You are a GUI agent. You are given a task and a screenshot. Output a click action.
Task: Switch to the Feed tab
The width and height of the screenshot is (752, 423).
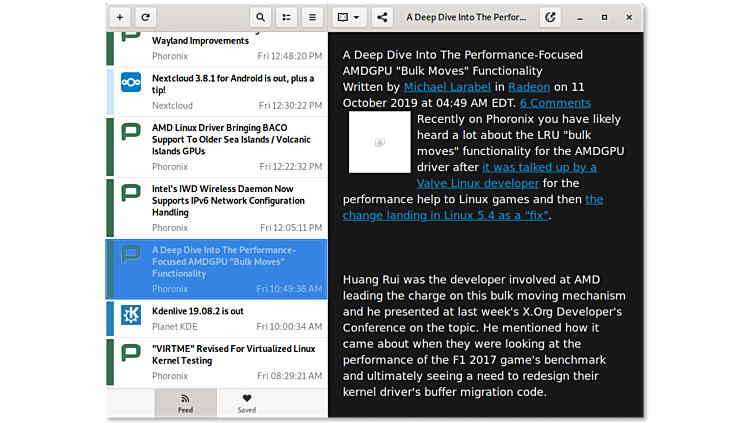coord(185,403)
